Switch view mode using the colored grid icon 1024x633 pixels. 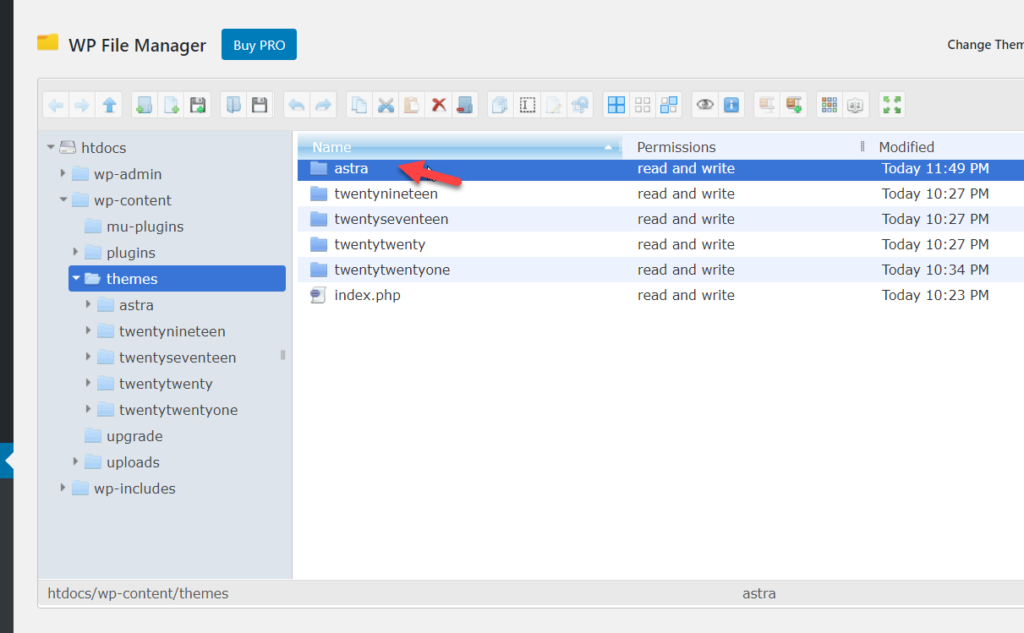[x=829, y=105]
